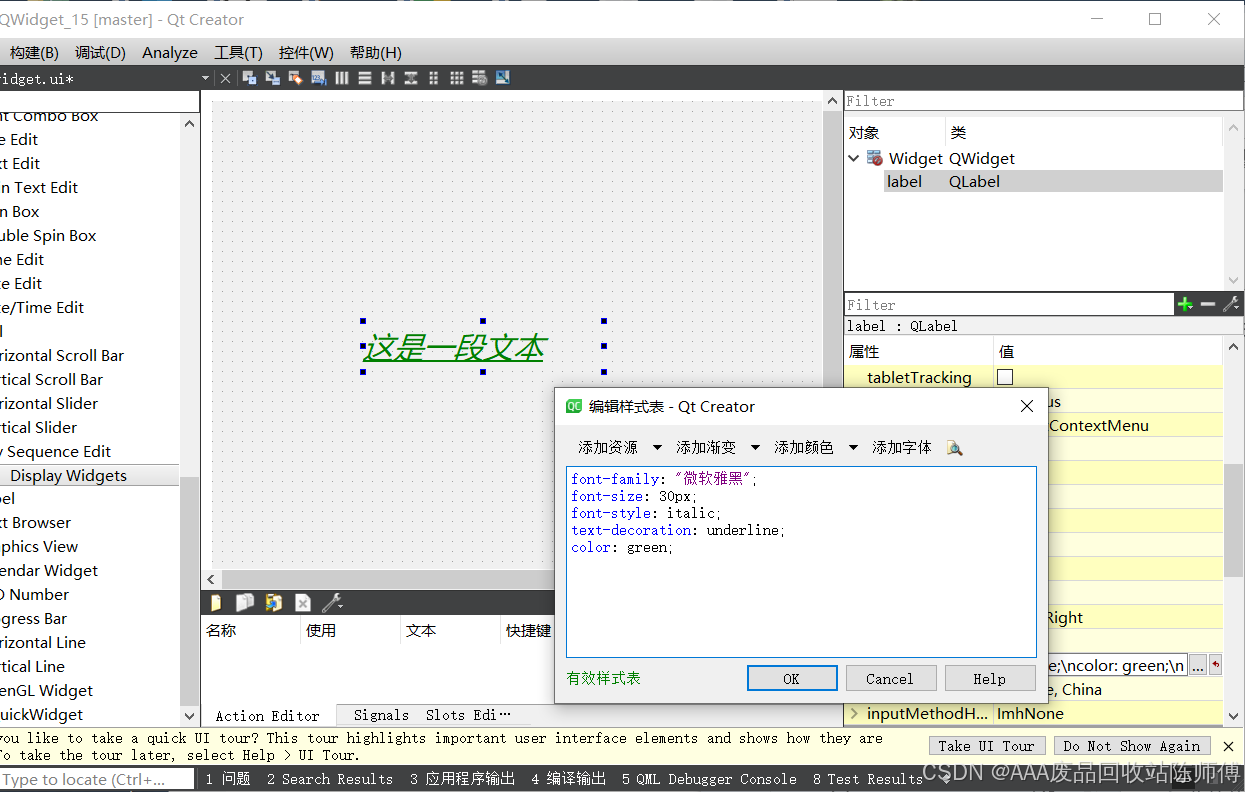This screenshot has height=792, width=1245.
Task: Open the 添加颜色 dropdown arrow
Action: (x=853, y=447)
